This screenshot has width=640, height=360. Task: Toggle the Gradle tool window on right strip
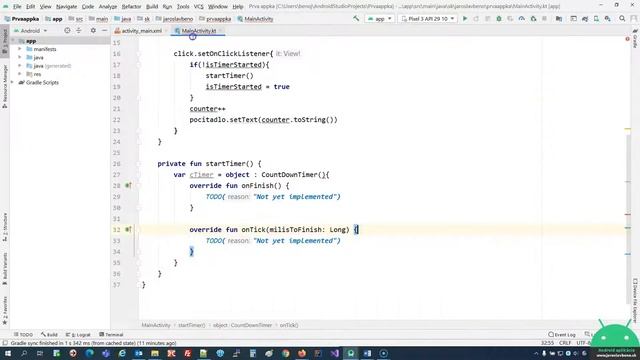[636, 38]
